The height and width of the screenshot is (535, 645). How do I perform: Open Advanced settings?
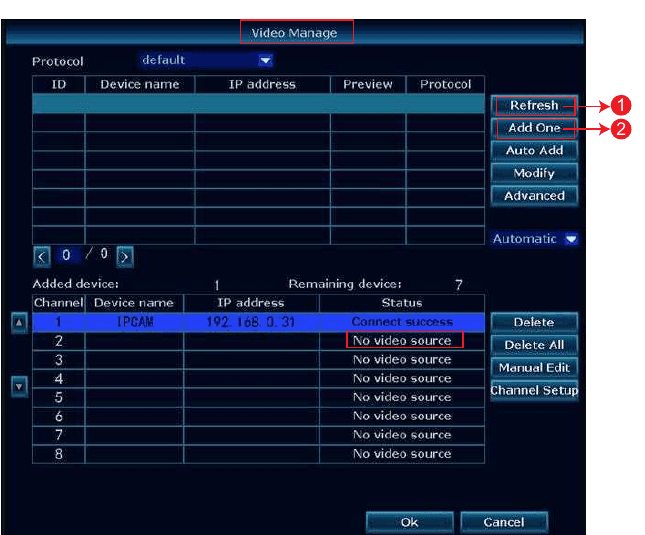click(x=534, y=196)
